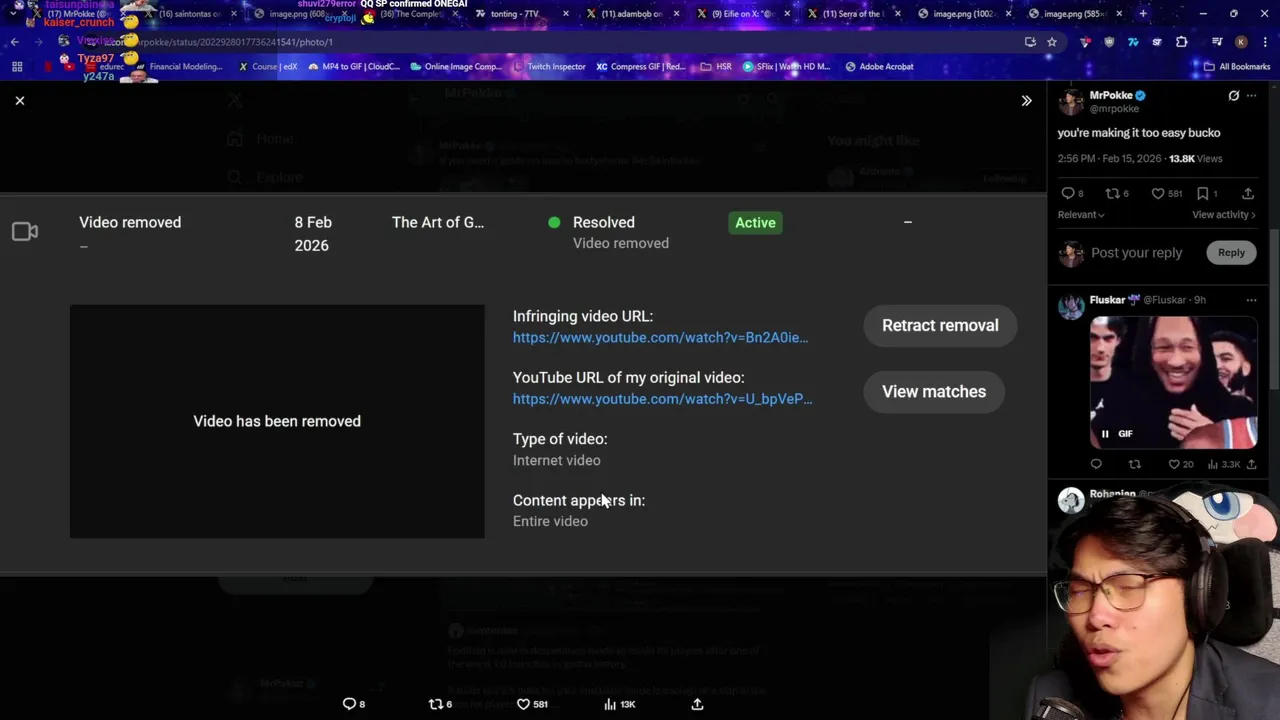Open Grok icon next to MrPokke's name
The image size is (1280, 720).
tap(1233, 96)
